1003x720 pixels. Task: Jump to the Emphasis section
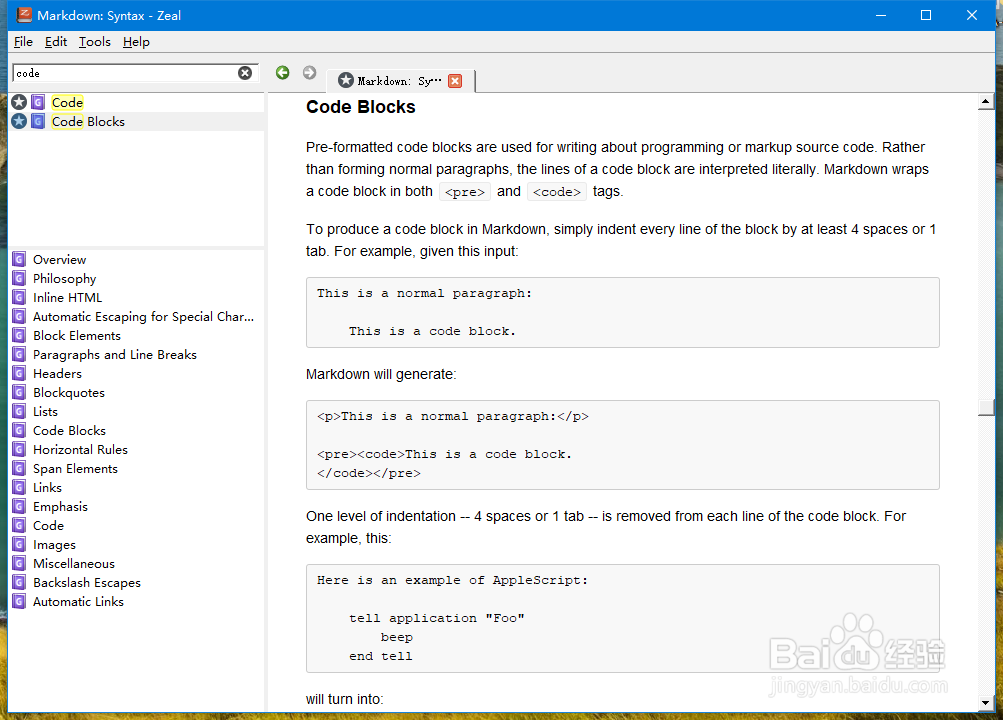tap(60, 506)
